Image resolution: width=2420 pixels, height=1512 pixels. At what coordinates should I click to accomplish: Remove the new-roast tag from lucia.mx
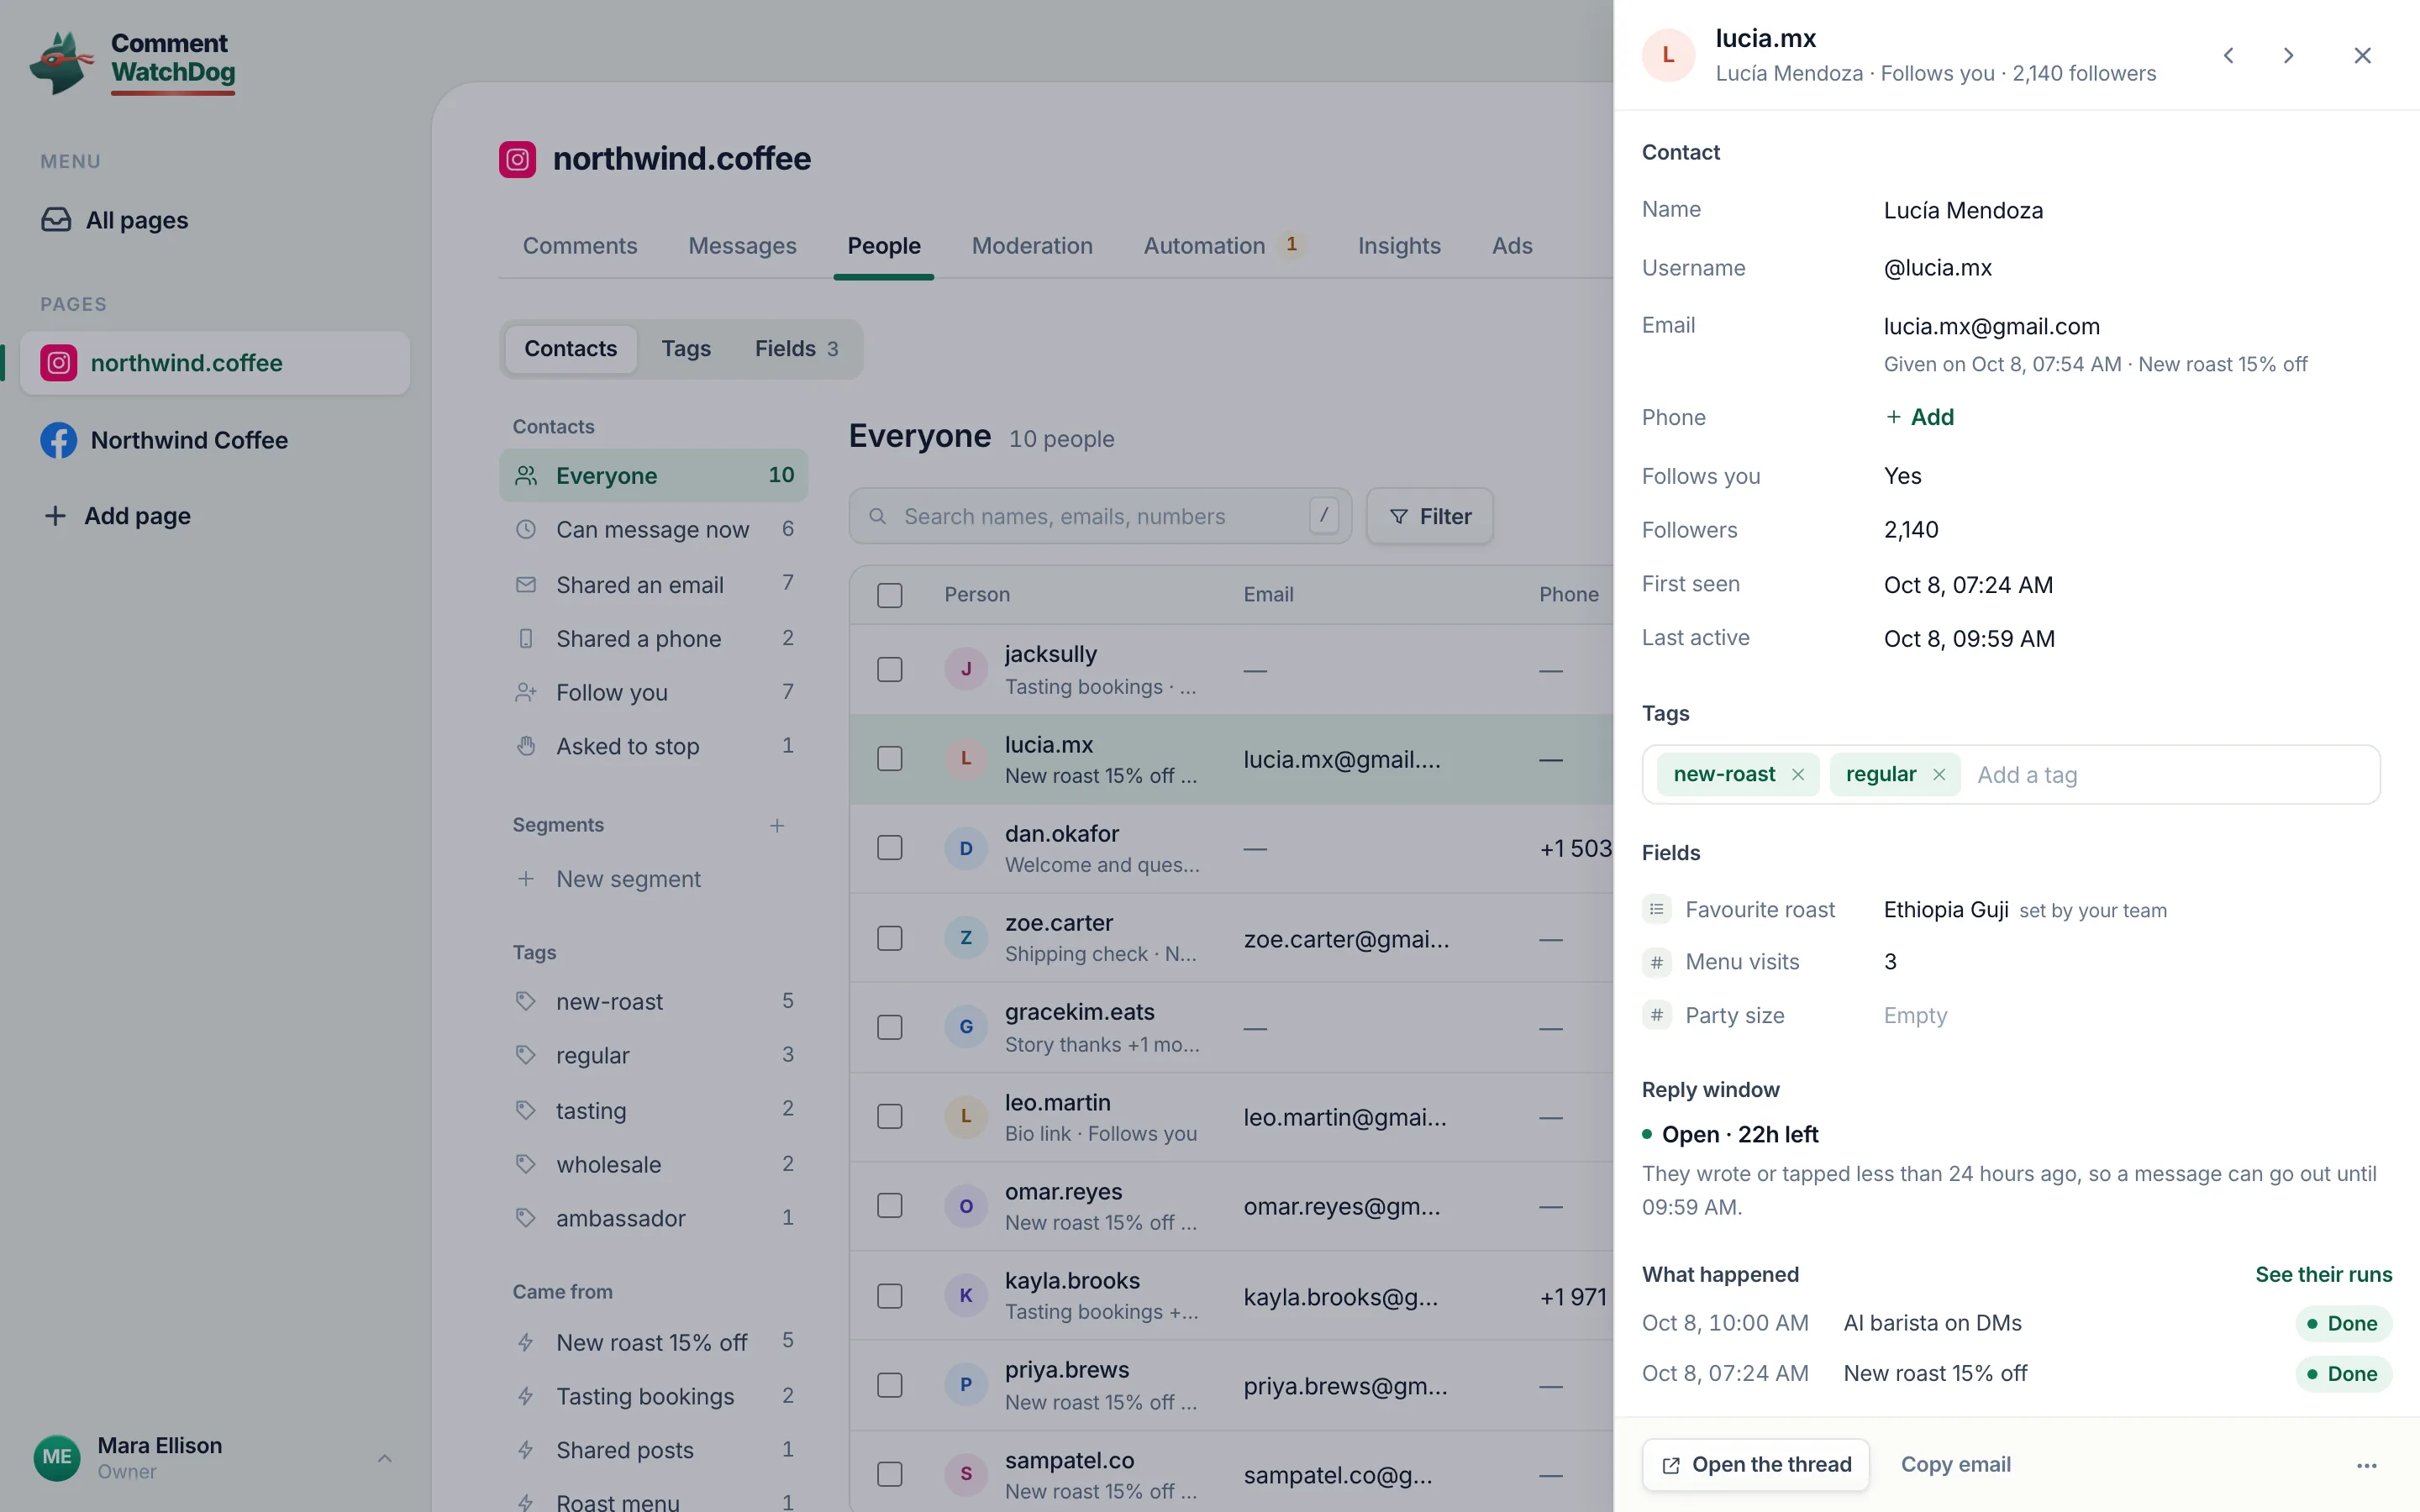(1798, 775)
